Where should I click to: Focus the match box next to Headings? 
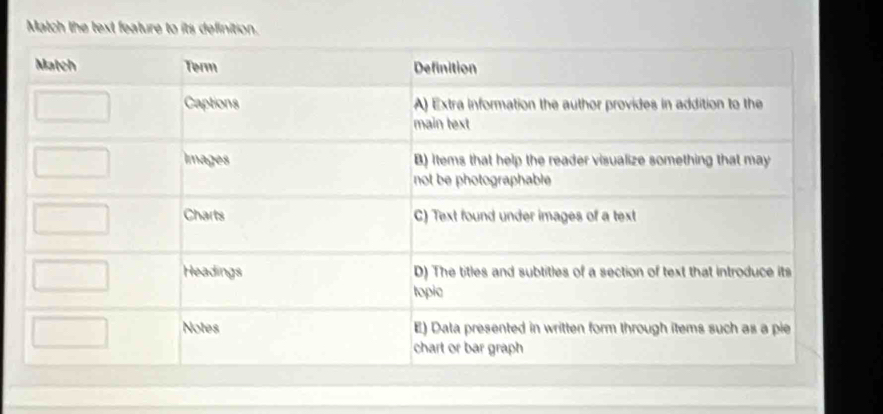pyautogui.click(x=72, y=274)
